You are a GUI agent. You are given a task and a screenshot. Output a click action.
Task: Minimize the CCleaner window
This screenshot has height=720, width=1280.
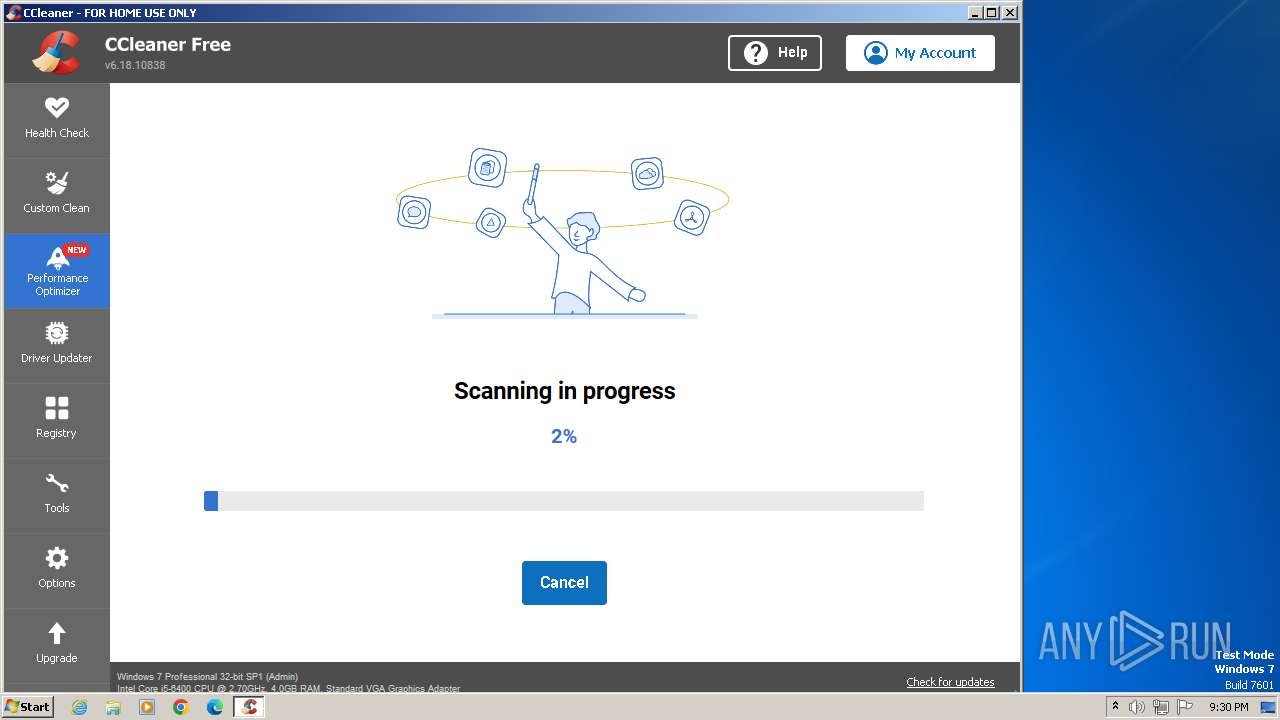[975, 13]
